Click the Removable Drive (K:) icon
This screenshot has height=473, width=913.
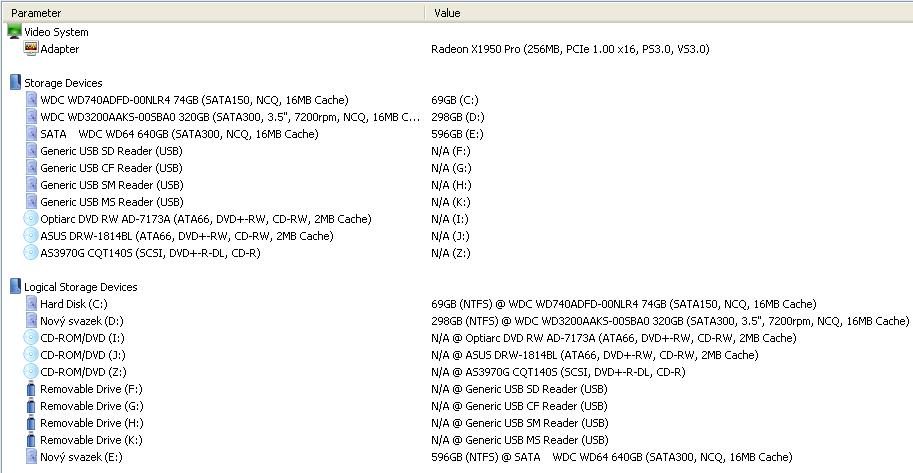[x=31, y=439]
